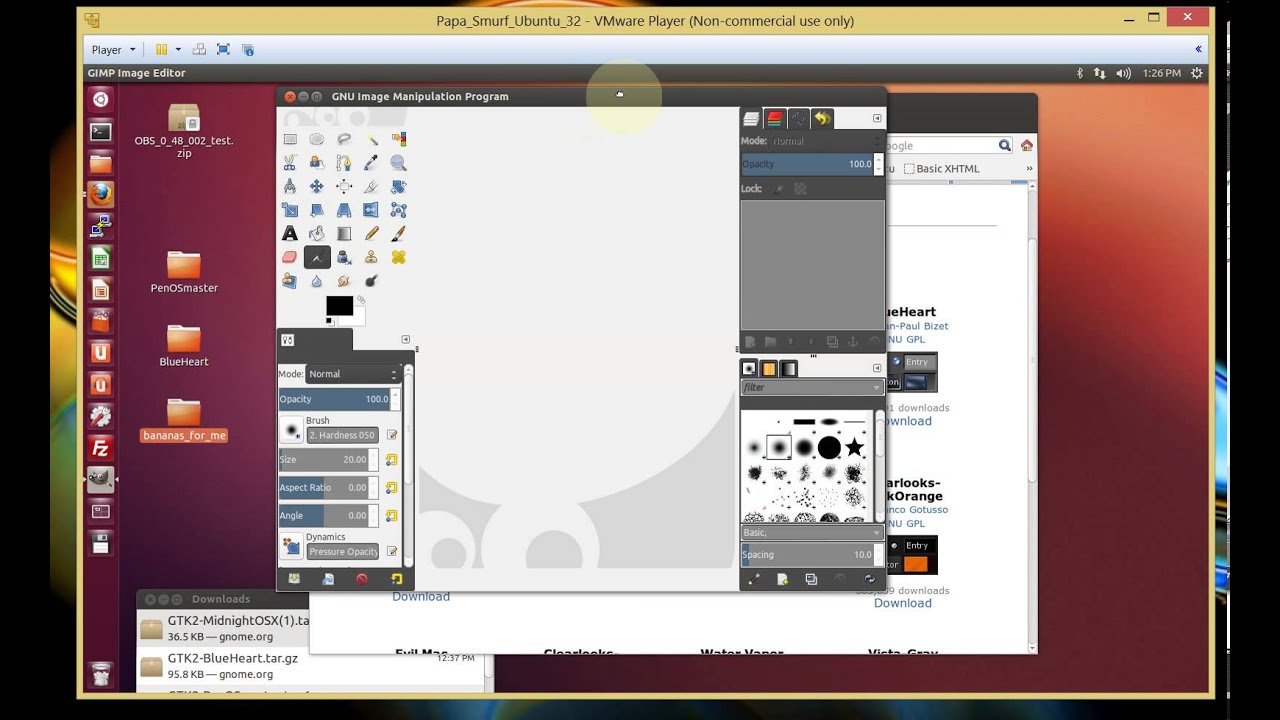Select the Perspective tool
This screenshot has height=720, width=1280.
pos(344,210)
